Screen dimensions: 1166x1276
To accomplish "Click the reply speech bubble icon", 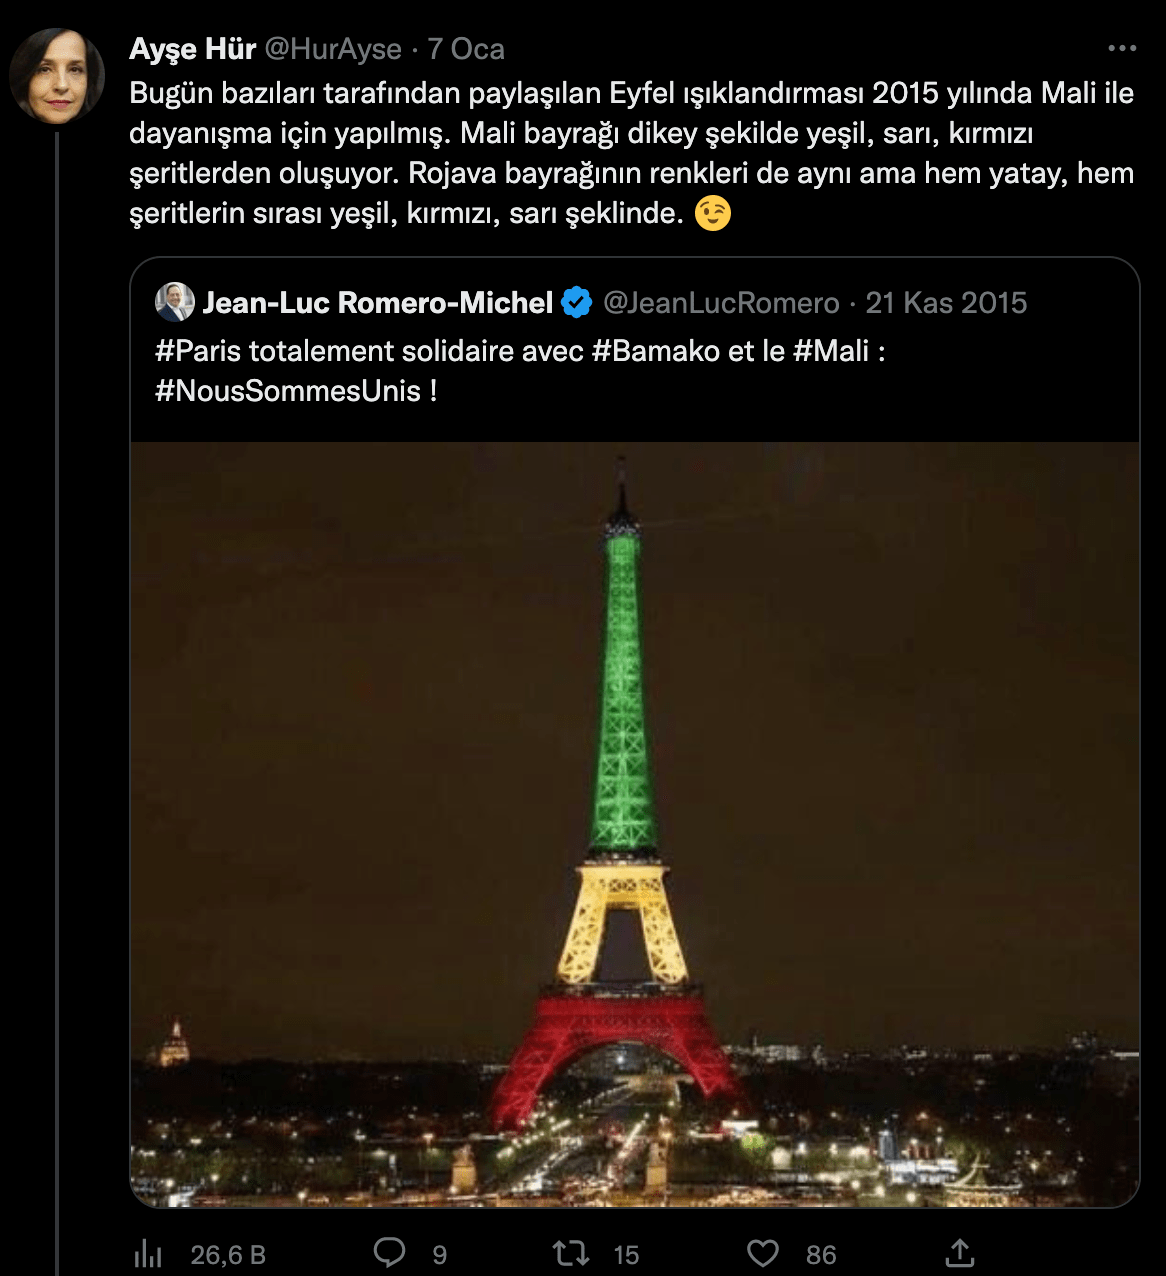I will pos(389,1253).
